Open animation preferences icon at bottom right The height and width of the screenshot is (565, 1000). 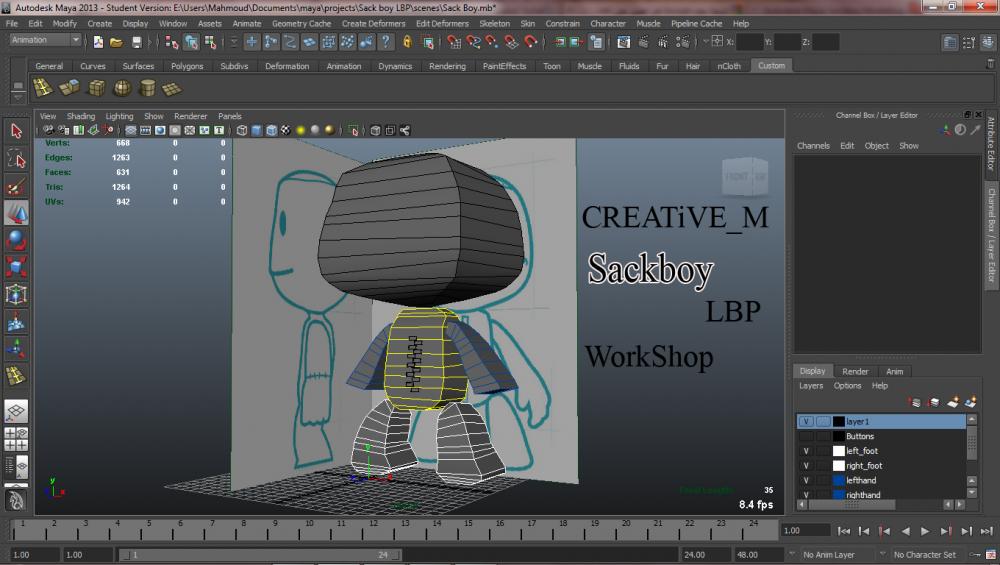990,554
